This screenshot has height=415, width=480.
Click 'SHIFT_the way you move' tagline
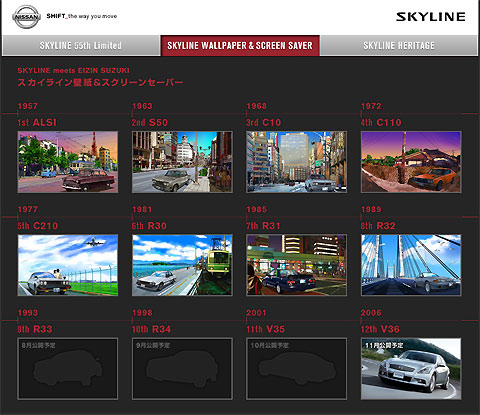tap(82, 16)
